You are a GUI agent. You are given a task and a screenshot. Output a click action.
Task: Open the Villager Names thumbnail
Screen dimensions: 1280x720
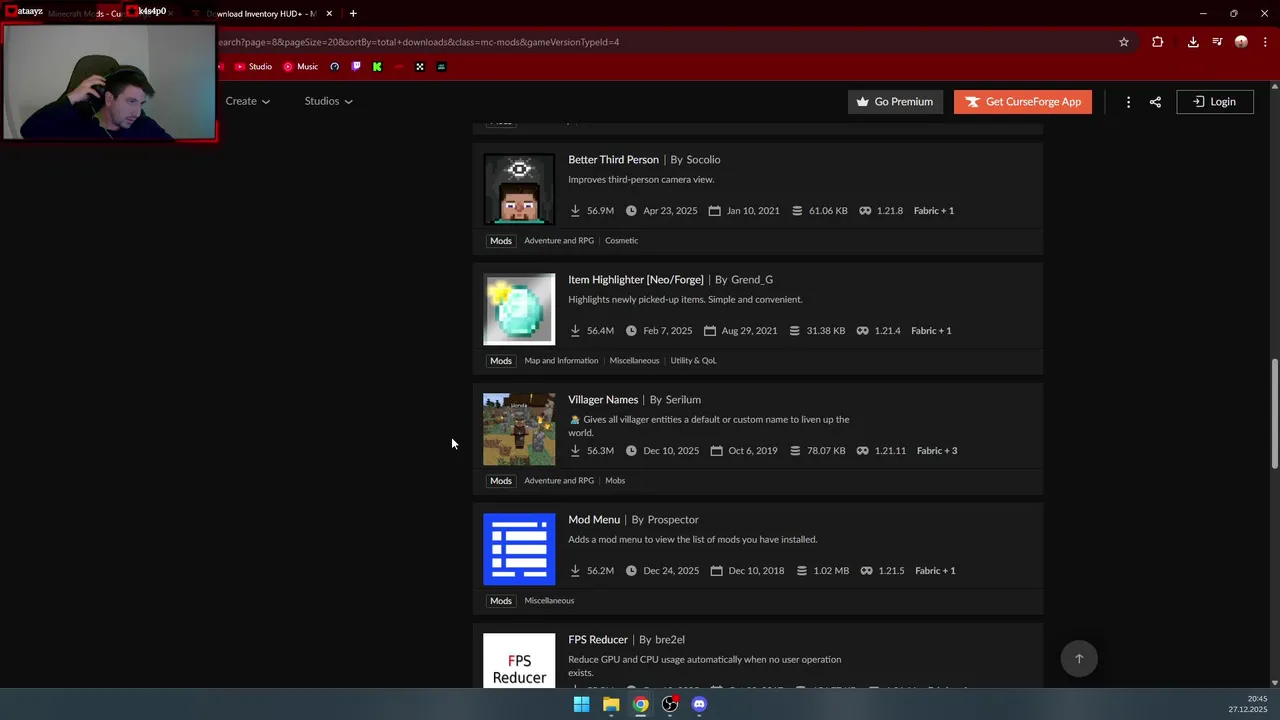coord(519,429)
